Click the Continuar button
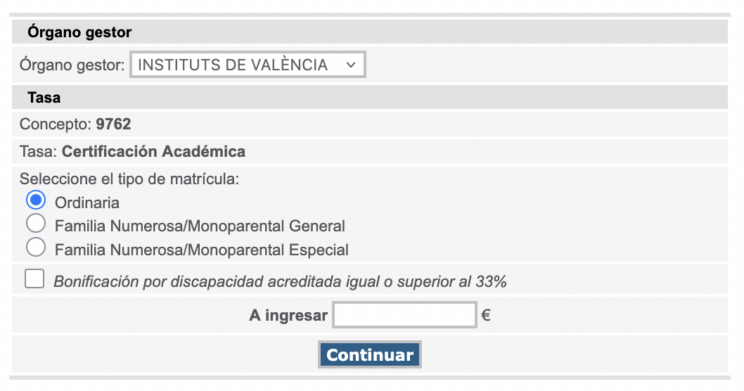Screen dimensions: 744x391 [x=370, y=354]
